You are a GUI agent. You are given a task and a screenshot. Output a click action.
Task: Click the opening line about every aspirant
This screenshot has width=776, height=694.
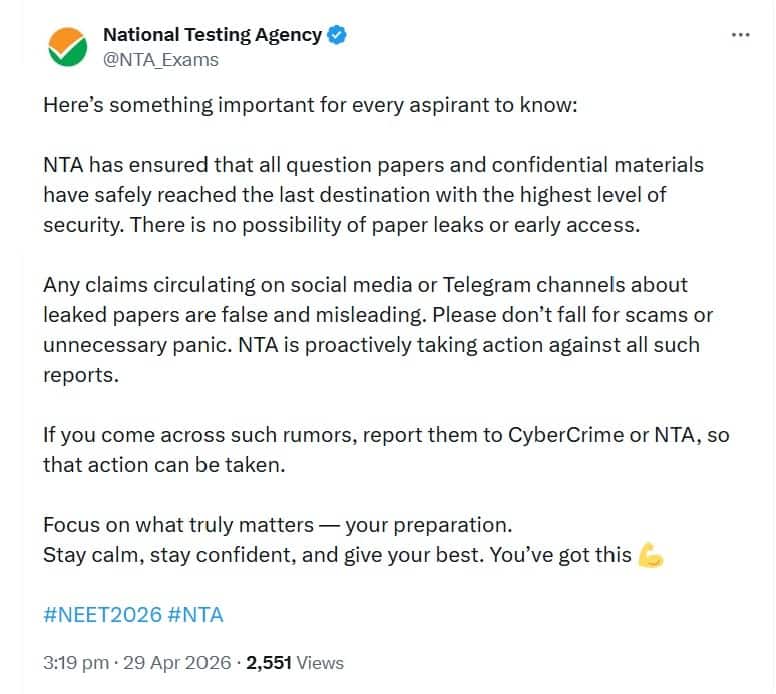pos(310,105)
